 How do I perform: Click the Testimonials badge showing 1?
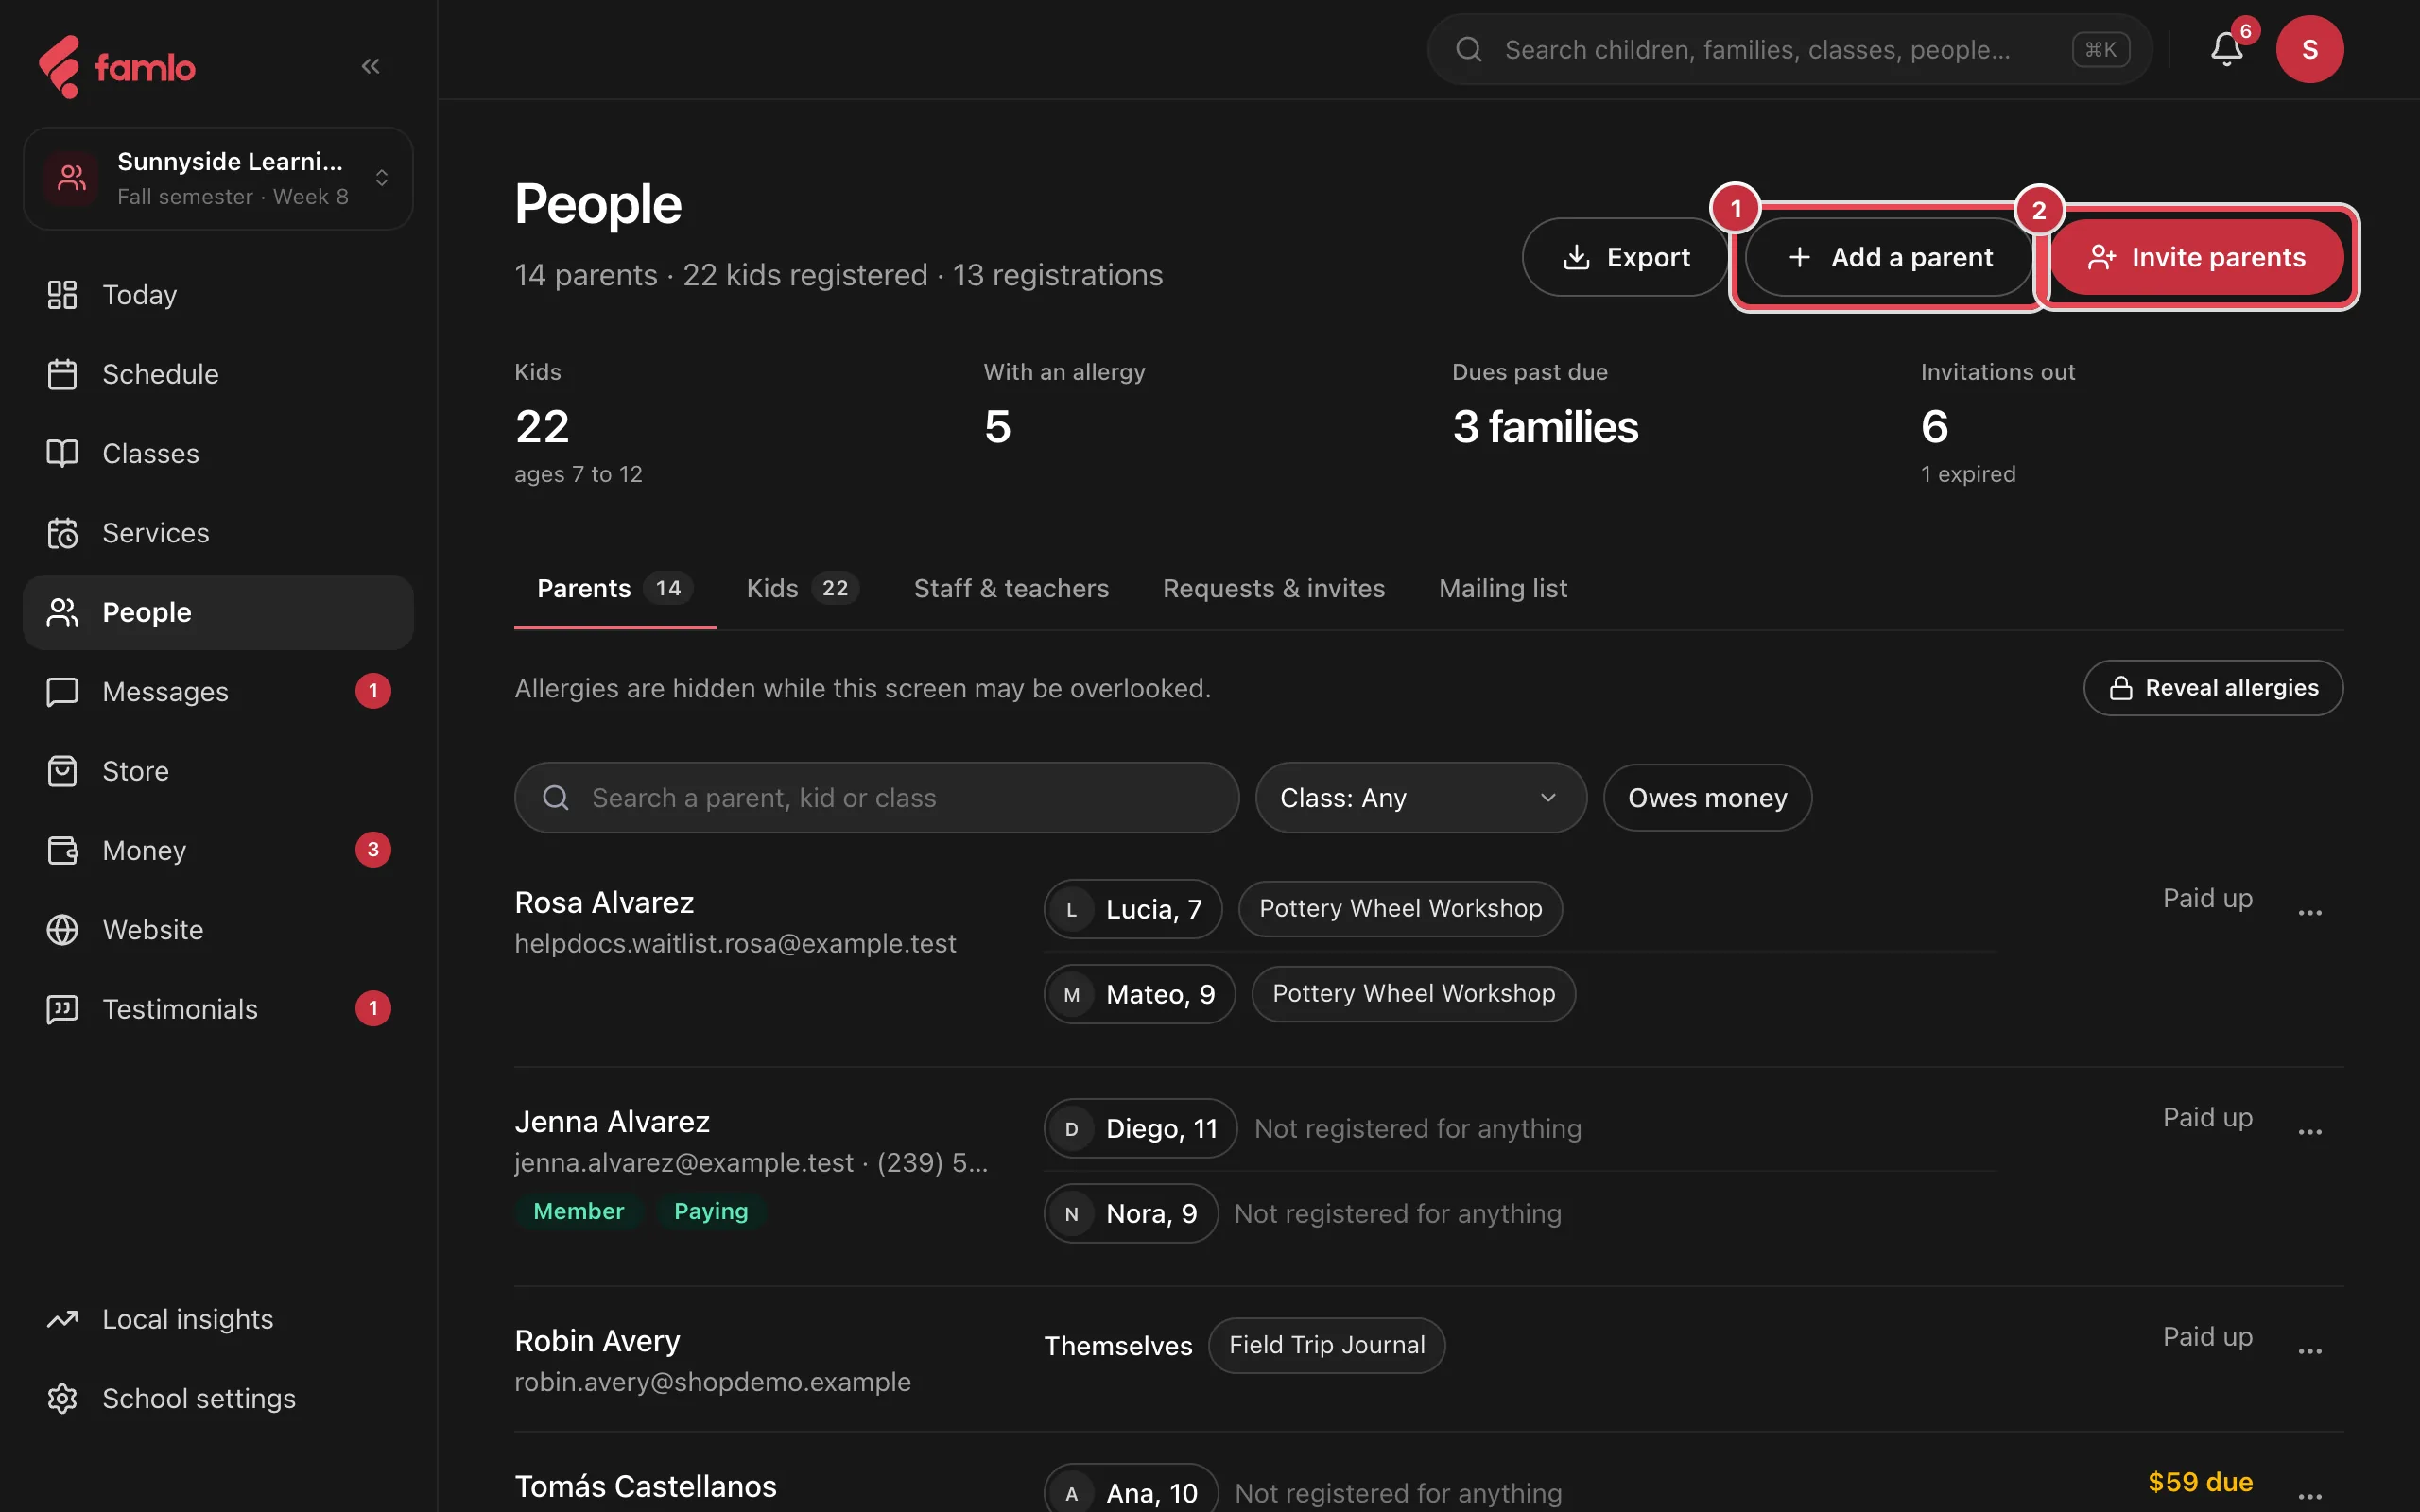(373, 1008)
